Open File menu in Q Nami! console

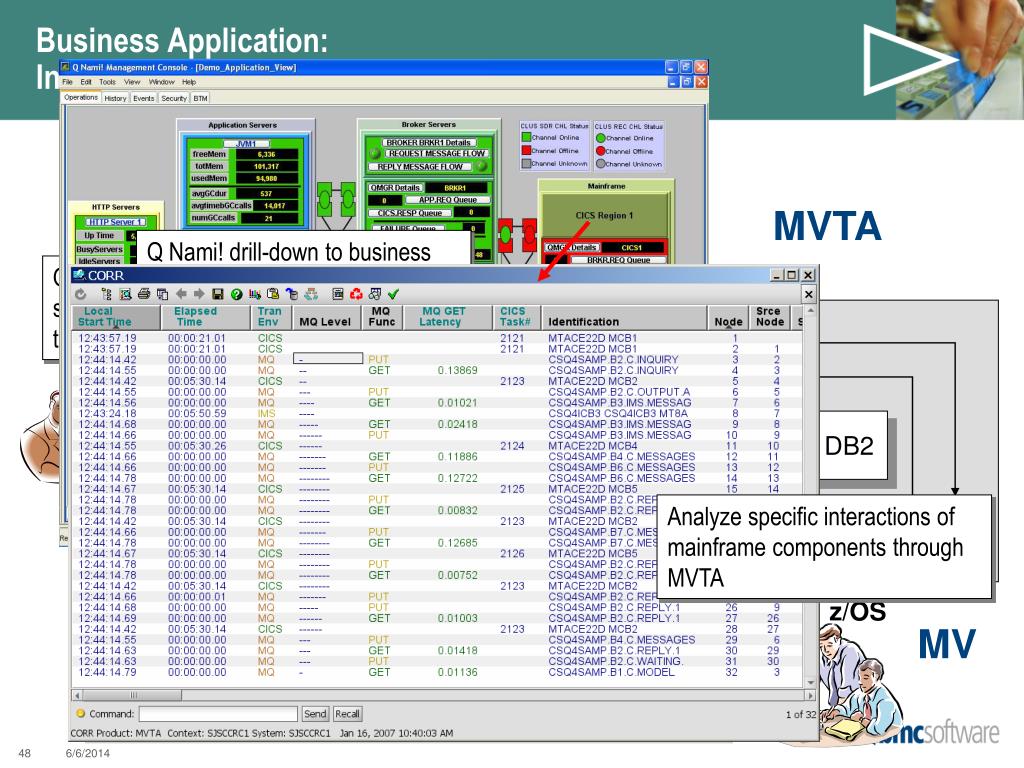(x=68, y=82)
